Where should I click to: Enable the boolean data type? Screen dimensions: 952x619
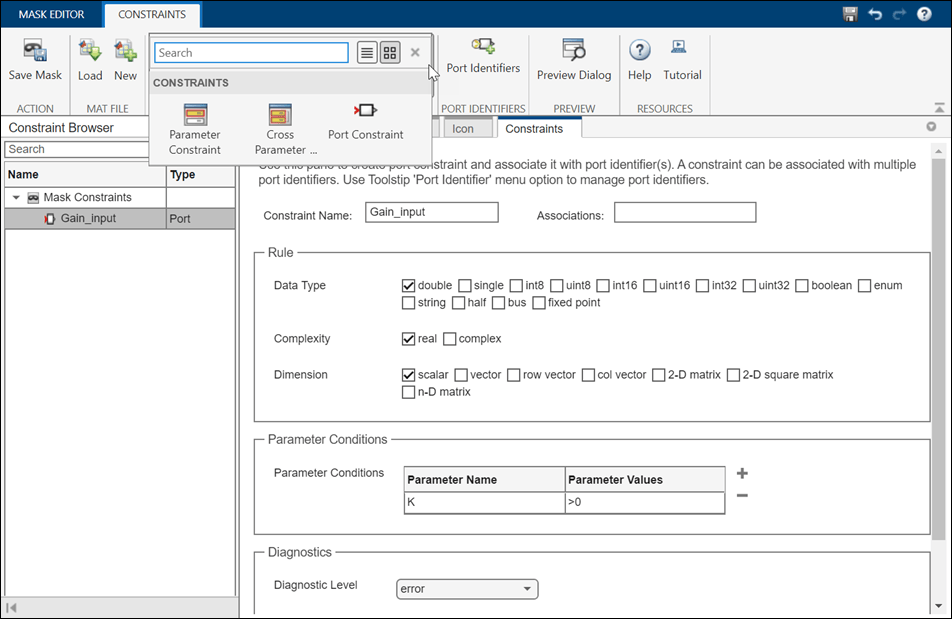point(801,286)
